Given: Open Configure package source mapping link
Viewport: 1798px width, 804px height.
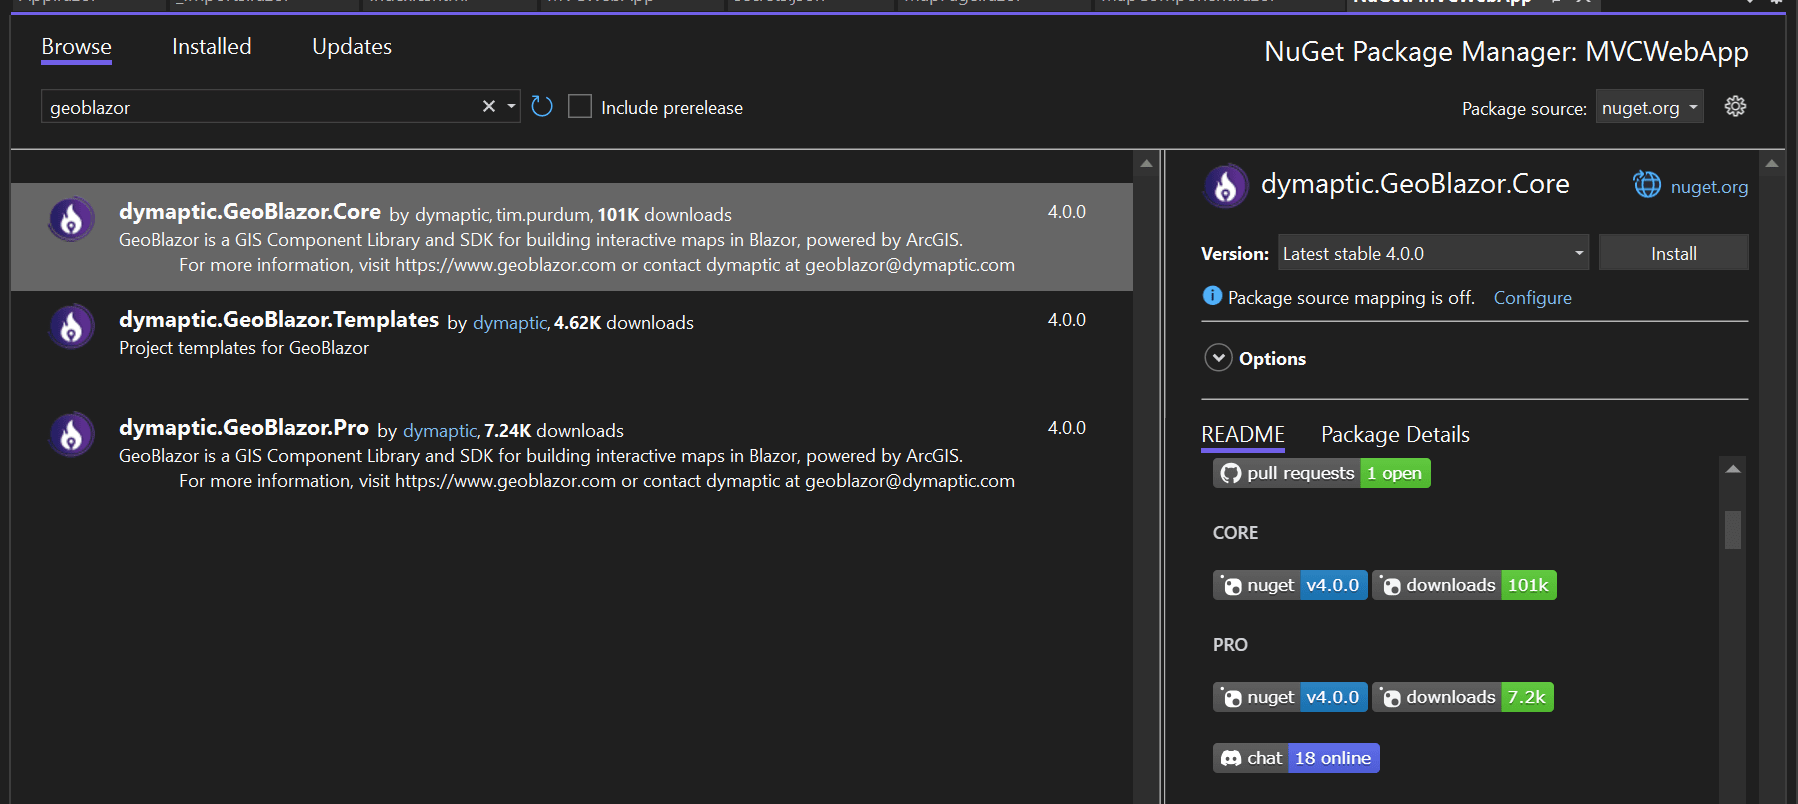Looking at the screenshot, I should tap(1532, 298).
